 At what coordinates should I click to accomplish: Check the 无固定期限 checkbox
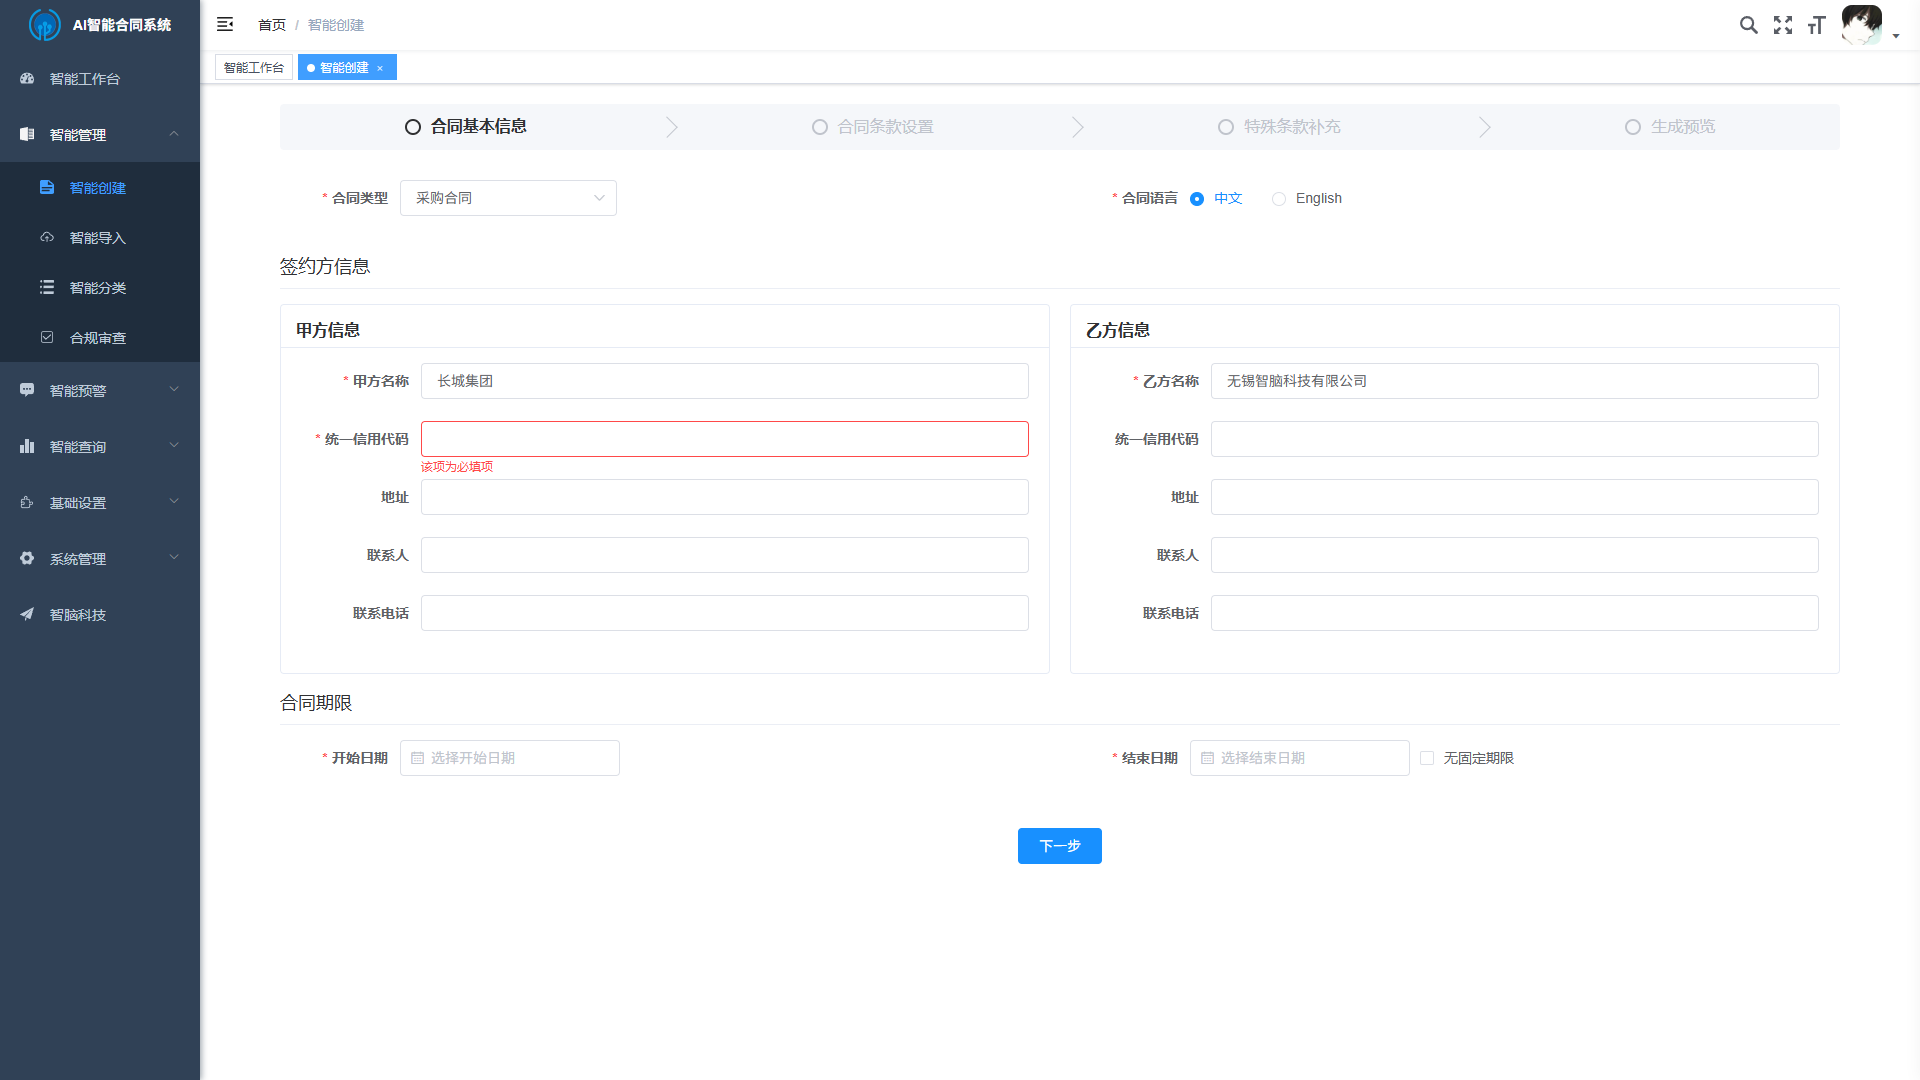tap(1427, 758)
